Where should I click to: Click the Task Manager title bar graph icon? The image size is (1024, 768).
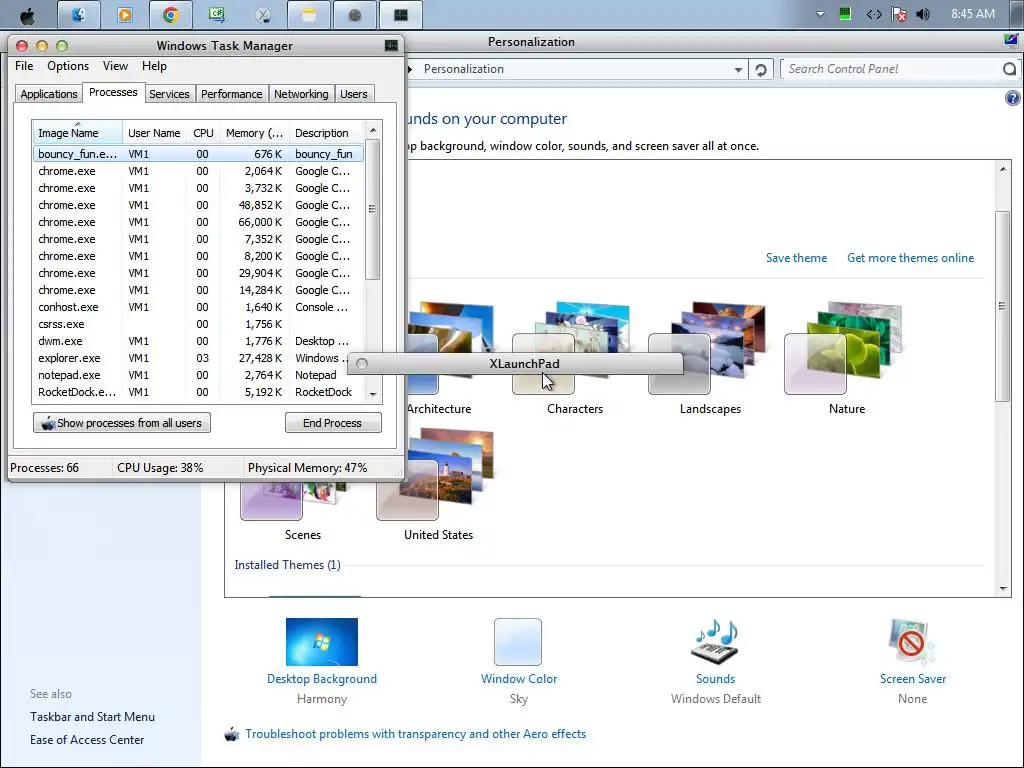coord(391,45)
